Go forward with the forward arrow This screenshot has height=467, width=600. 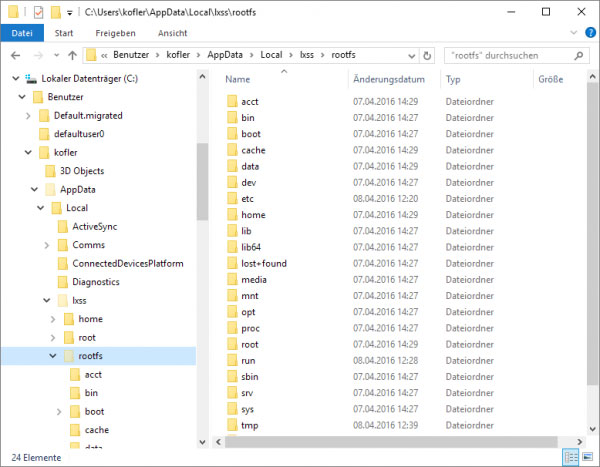[38, 56]
